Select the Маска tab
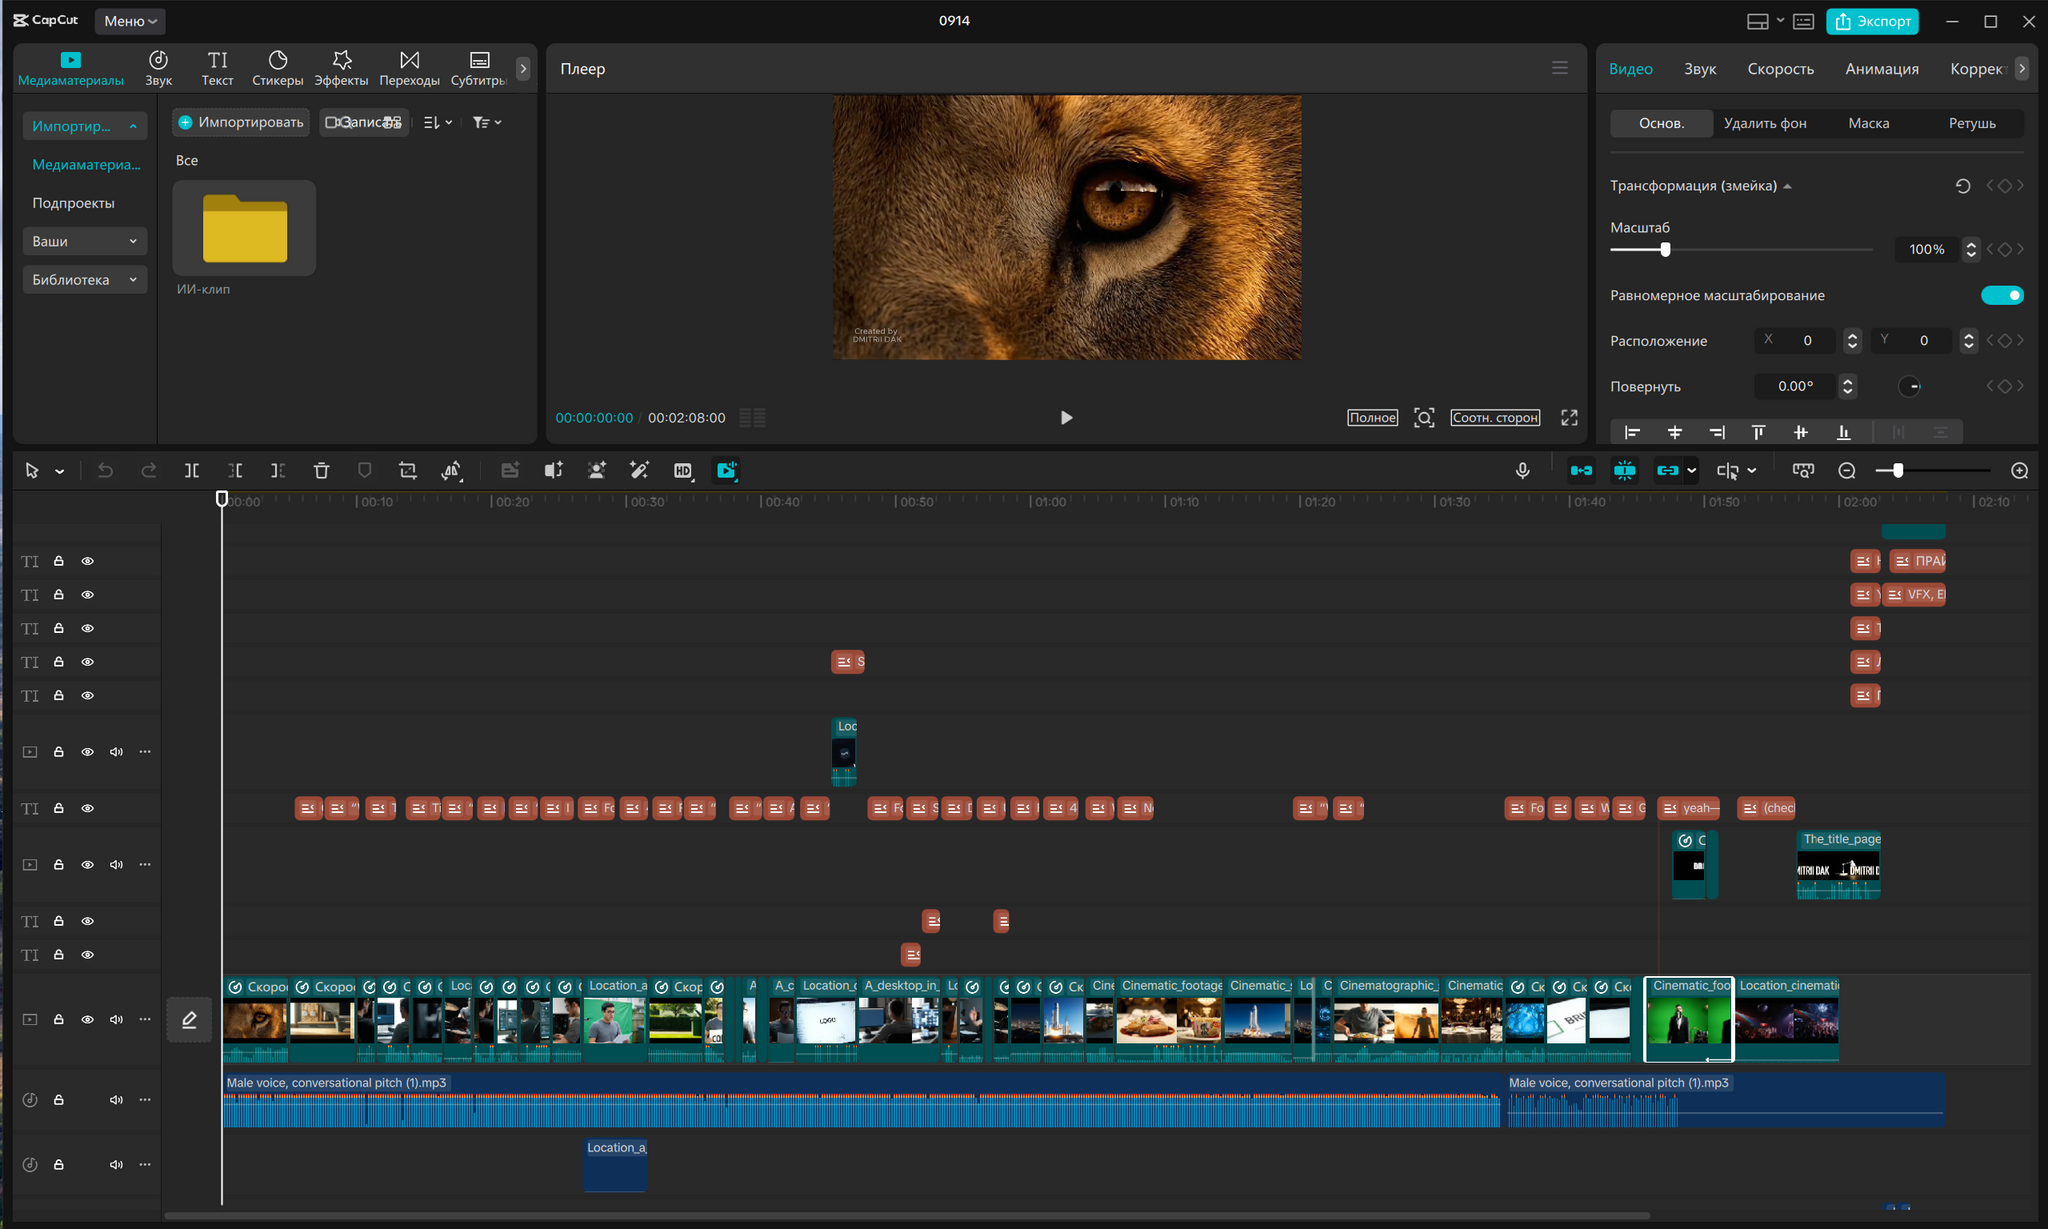This screenshot has width=2048, height=1229. [1868, 123]
